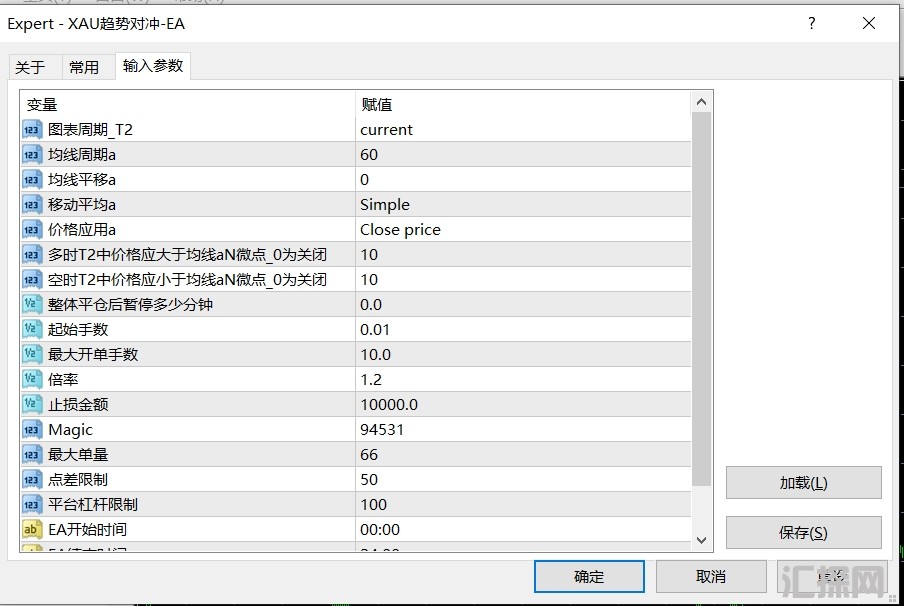Click the icon beside 起始手数

tap(32, 330)
